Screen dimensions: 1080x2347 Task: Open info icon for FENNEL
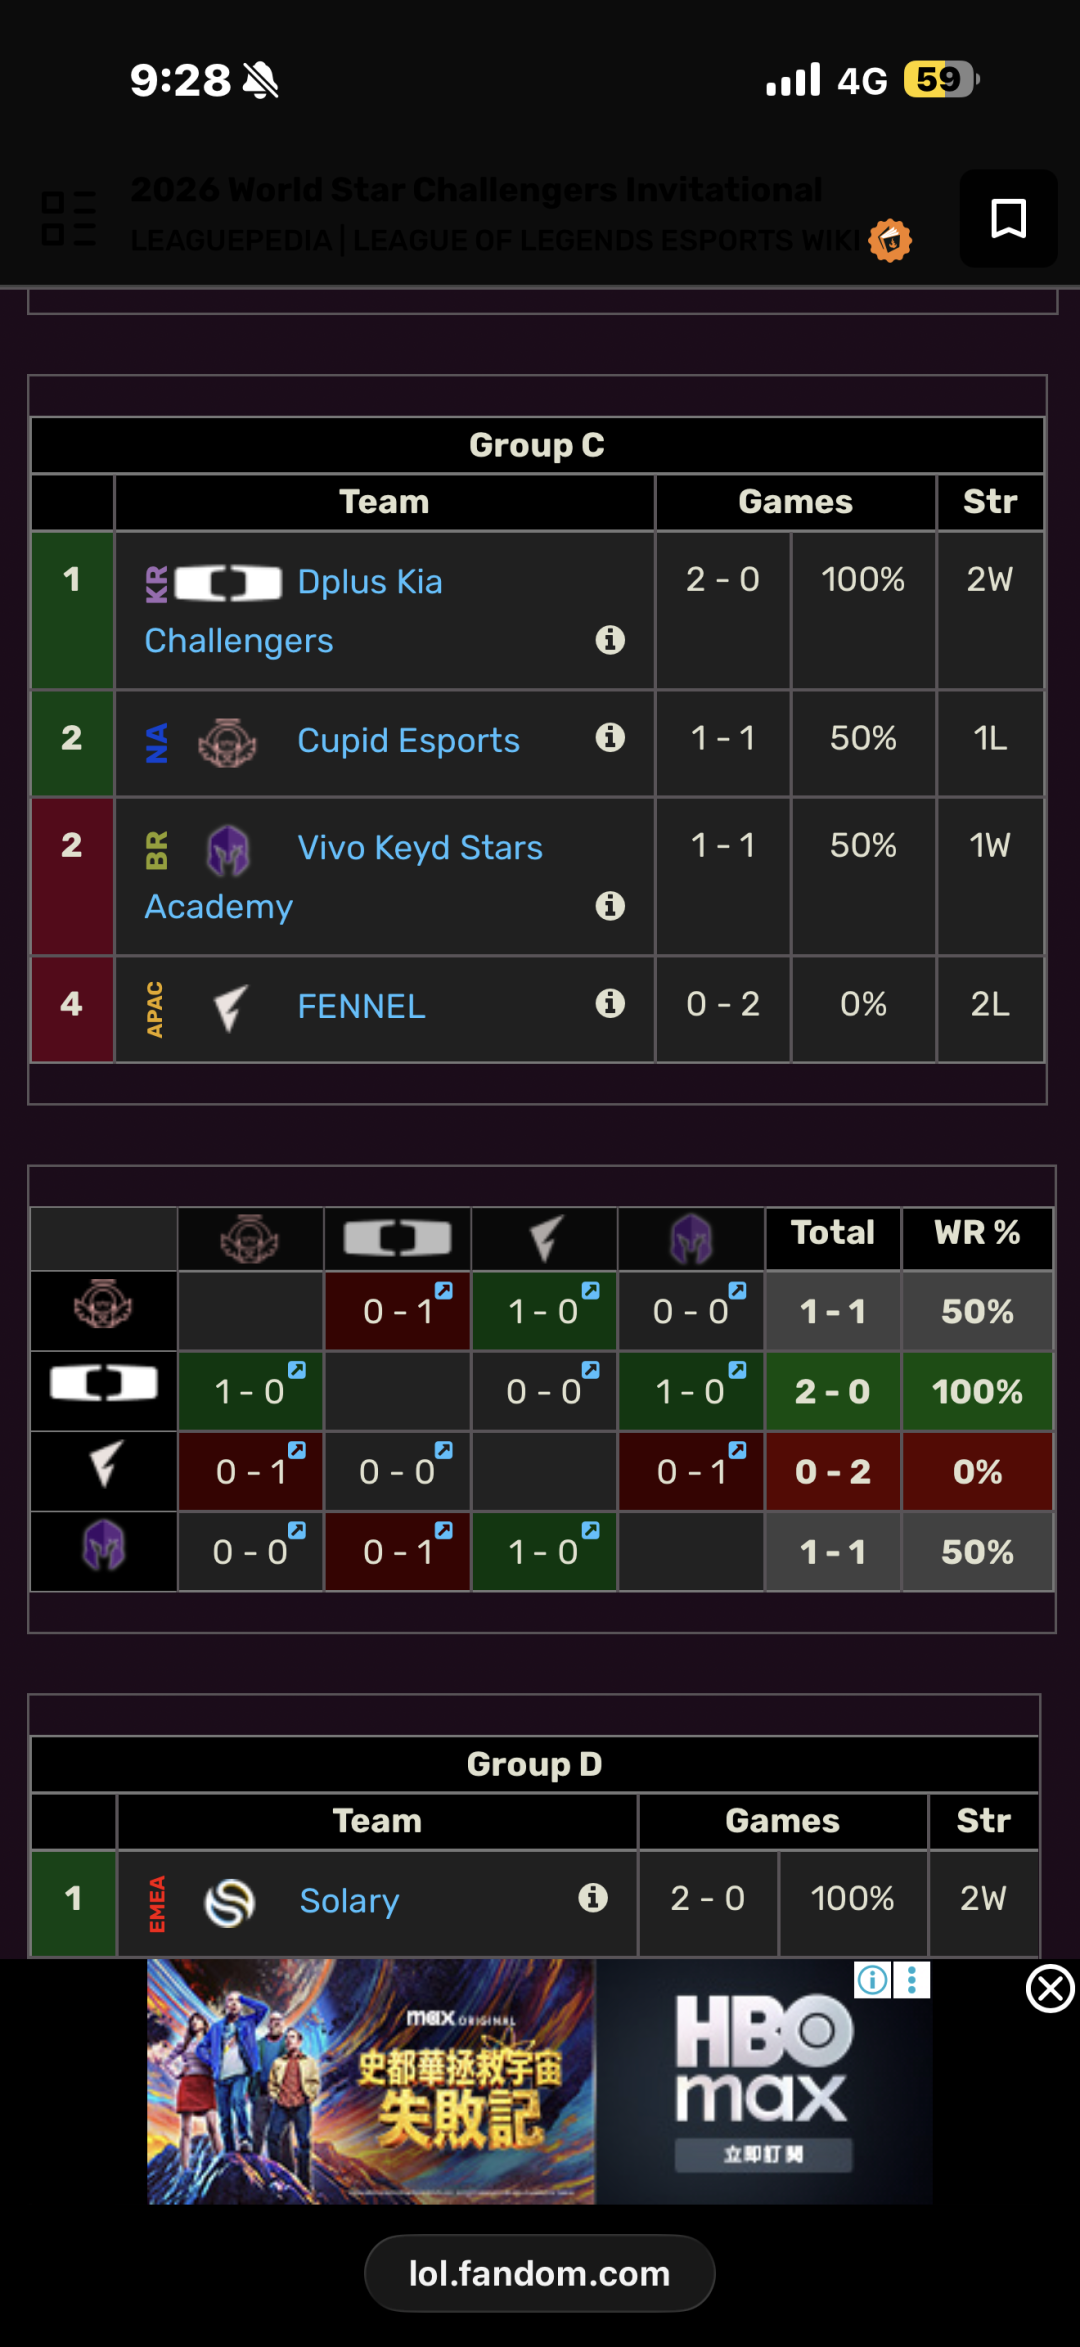[610, 1003]
